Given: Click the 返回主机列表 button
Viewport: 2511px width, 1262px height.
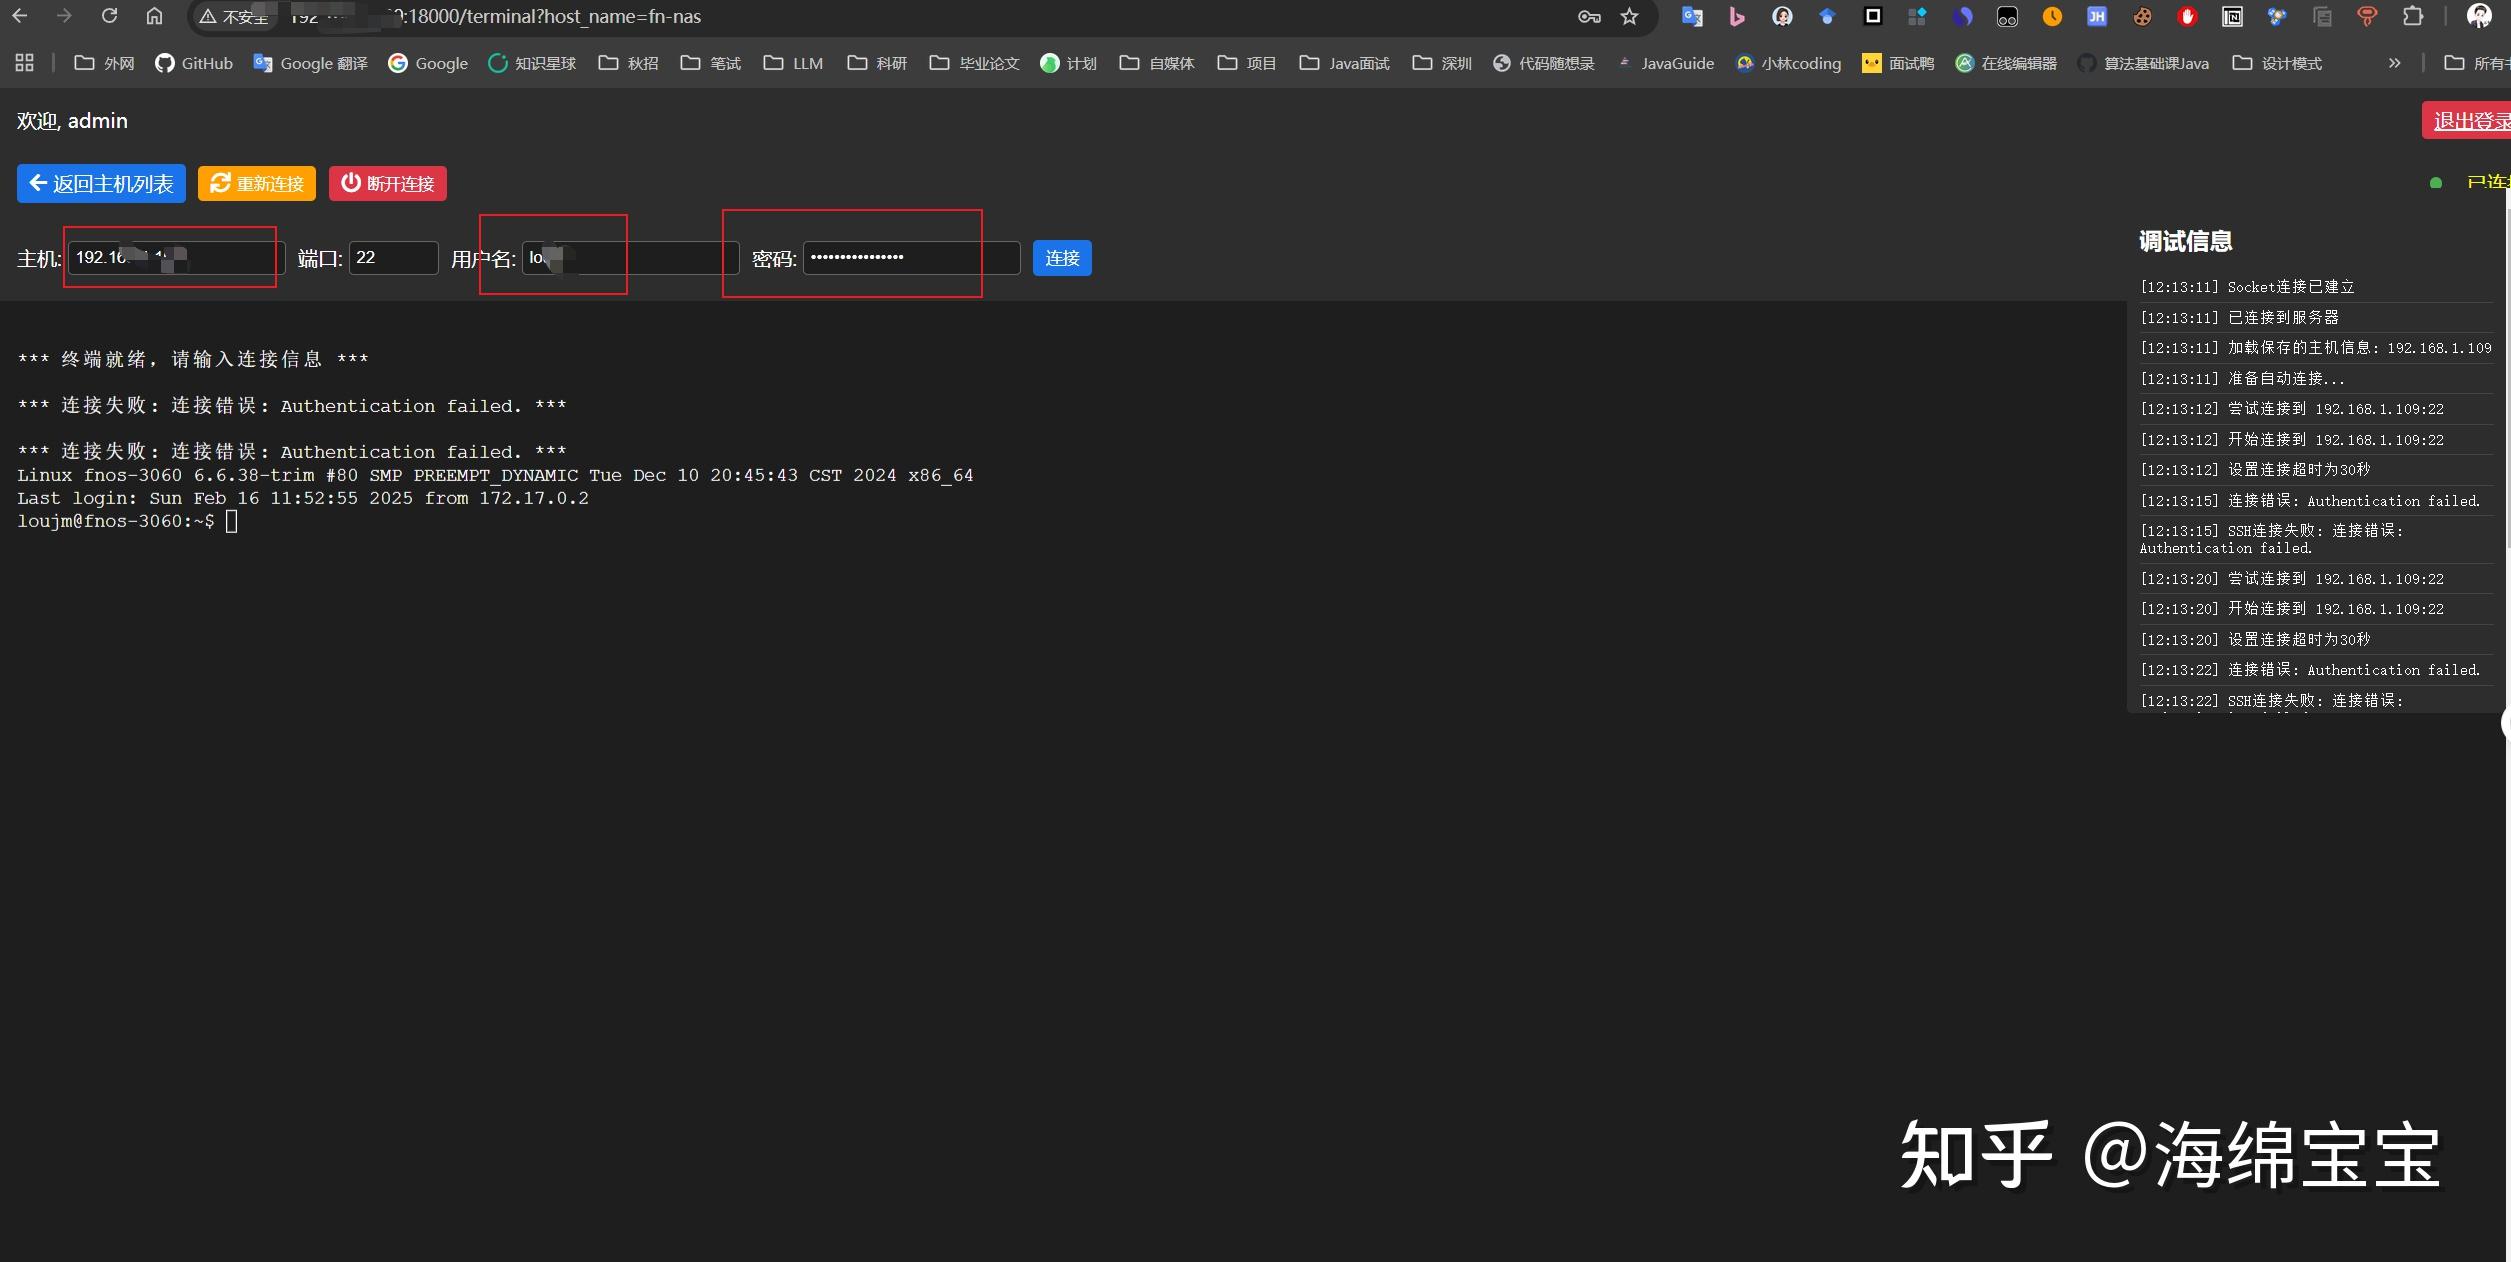Looking at the screenshot, I should pos(101,183).
